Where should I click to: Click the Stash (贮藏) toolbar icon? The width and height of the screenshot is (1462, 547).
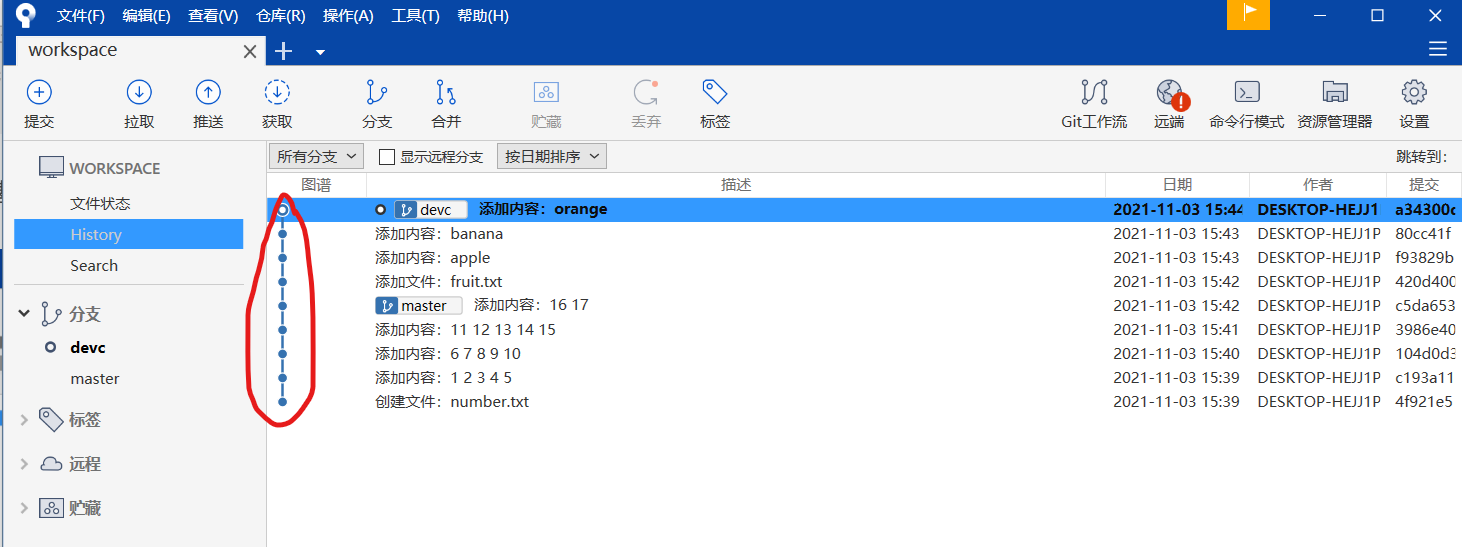[x=546, y=93]
